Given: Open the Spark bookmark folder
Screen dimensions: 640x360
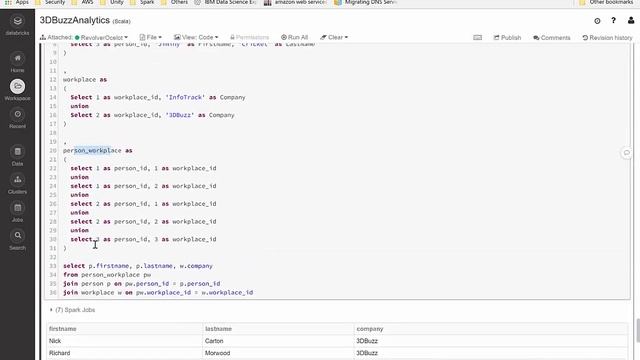Looking at the screenshot, I should (142, 2).
